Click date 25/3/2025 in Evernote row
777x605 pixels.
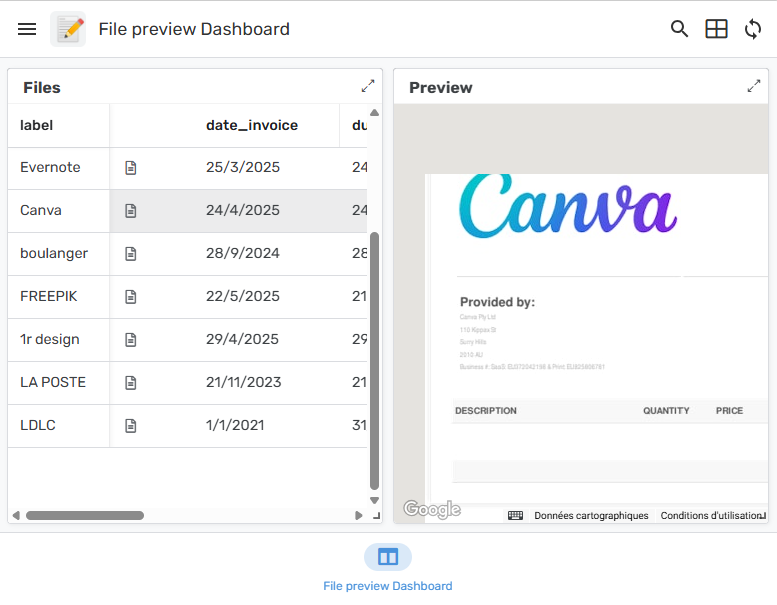click(243, 167)
